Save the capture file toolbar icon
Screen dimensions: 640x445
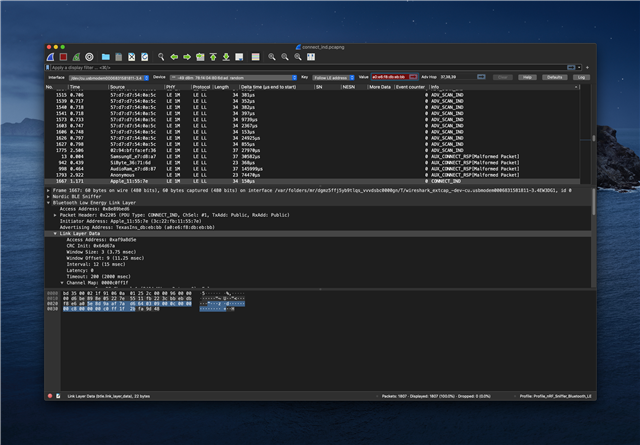click(119, 57)
